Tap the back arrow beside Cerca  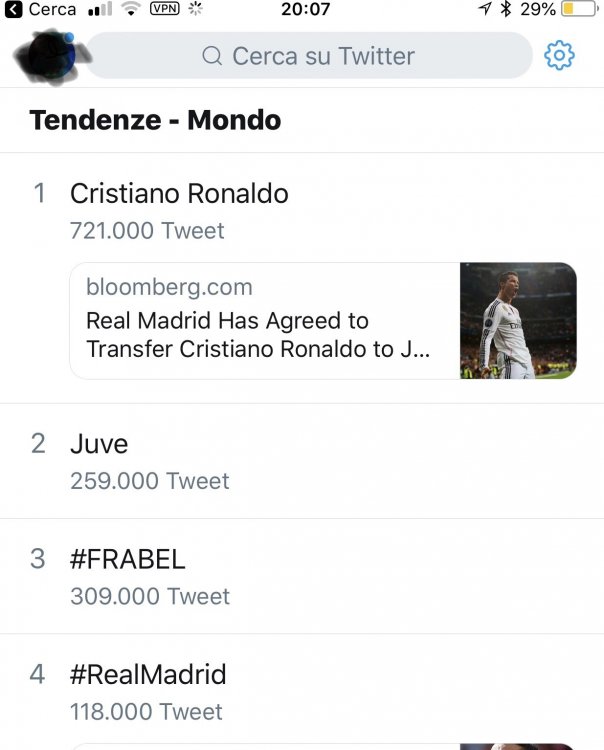coord(13,9)
